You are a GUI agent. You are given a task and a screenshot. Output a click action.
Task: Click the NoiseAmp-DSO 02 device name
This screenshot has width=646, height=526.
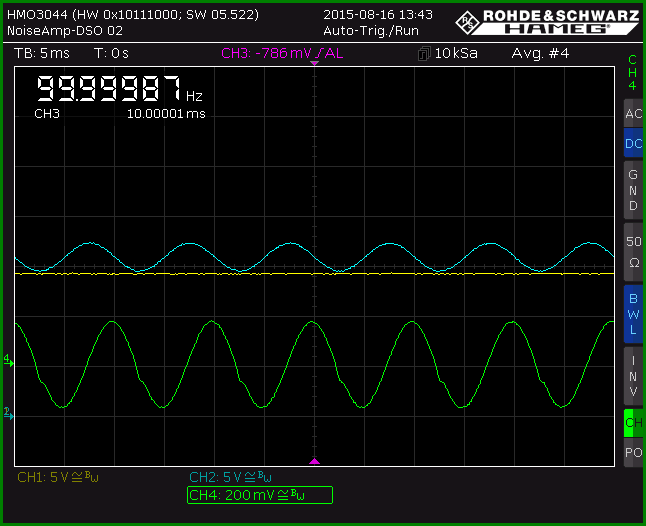65,31
